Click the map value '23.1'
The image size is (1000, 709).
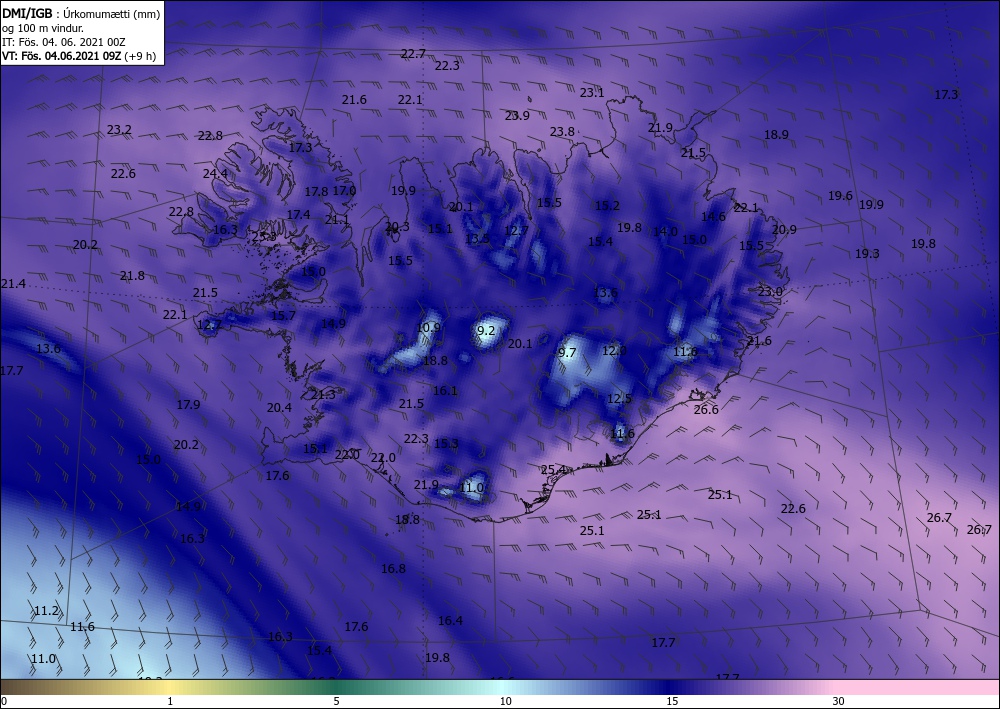[x=592, y=92]
